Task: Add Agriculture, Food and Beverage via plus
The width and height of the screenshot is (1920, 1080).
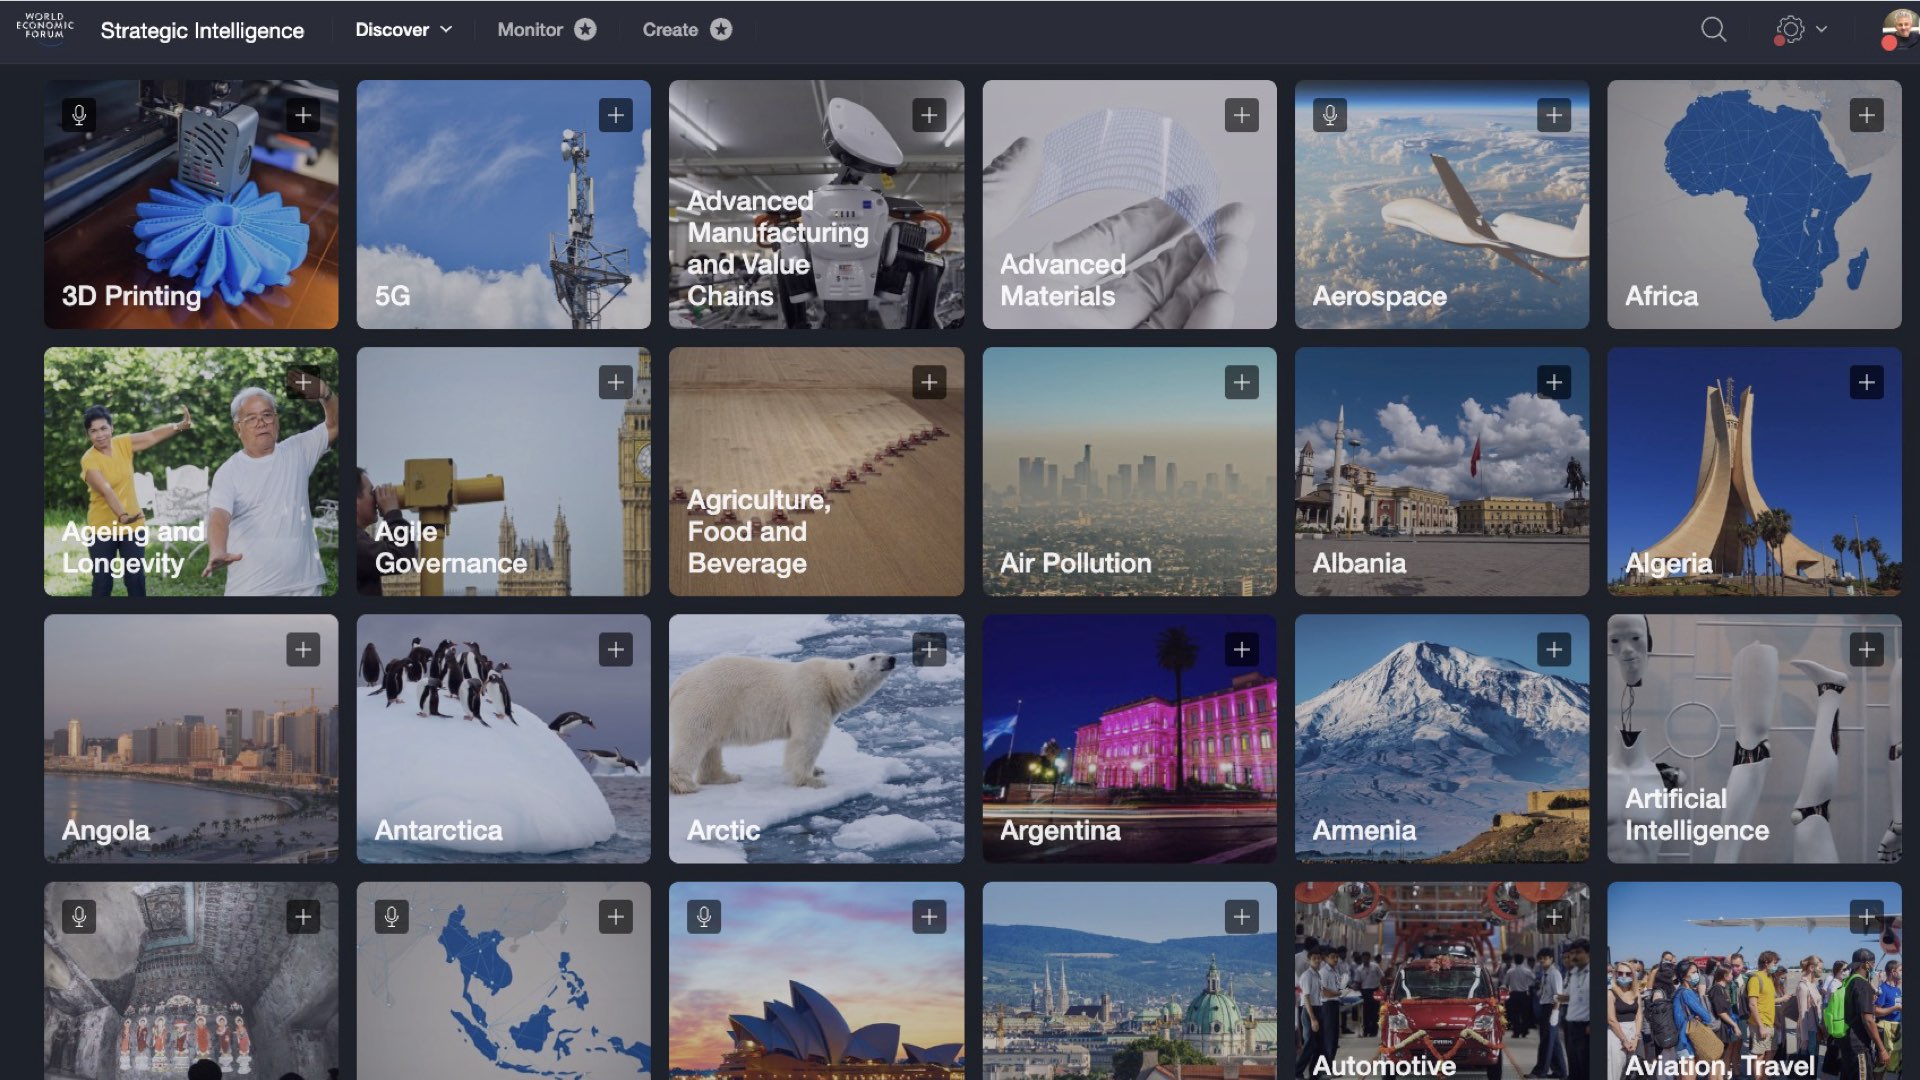Action: click(x=929, y=382)
